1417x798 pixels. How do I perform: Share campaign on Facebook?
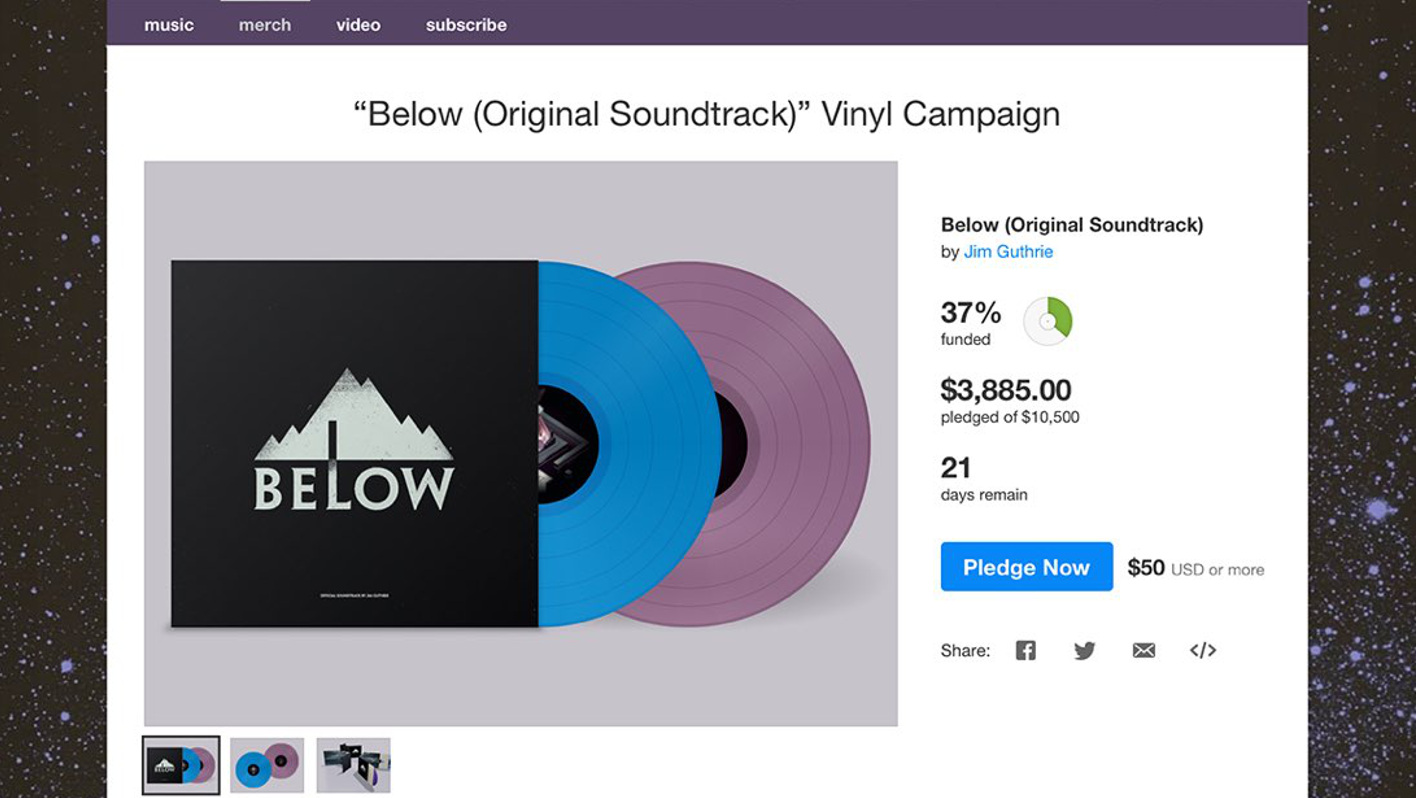pos(1025,650)
